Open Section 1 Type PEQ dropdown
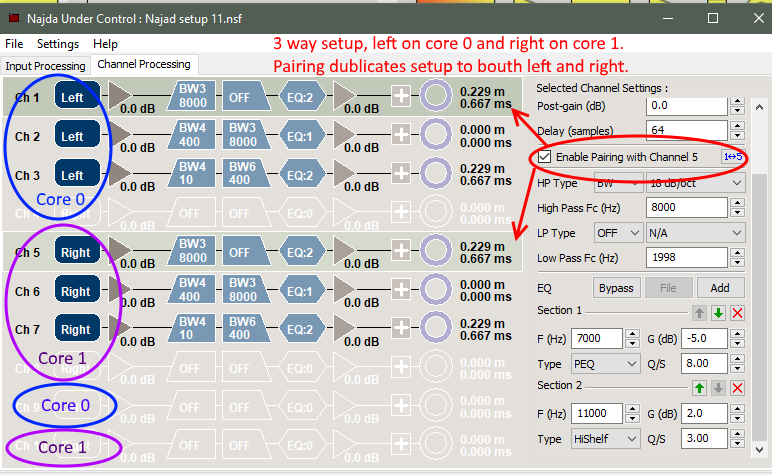Viewport: 772px width, 475px height. [606, 364]
